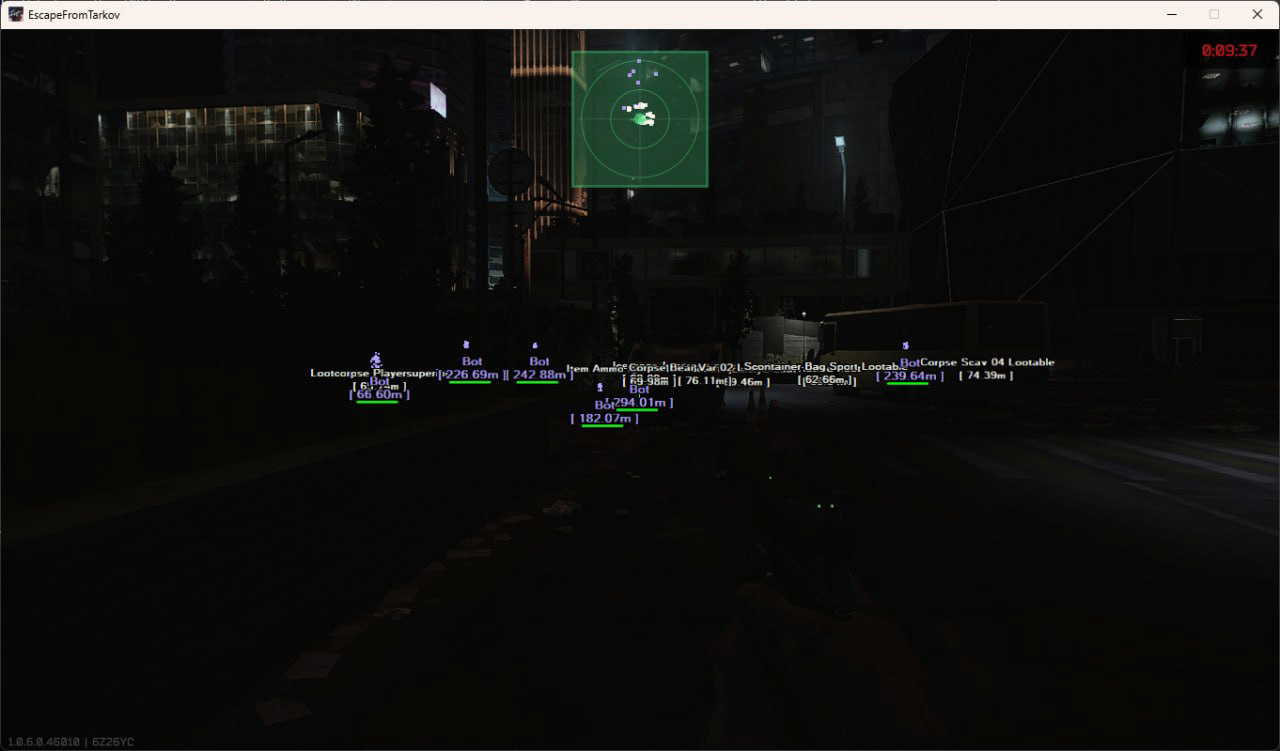Click the Corpse Scav 04 Lootable label
Viewport: 1280px width, 751px height.
(987, 362)
